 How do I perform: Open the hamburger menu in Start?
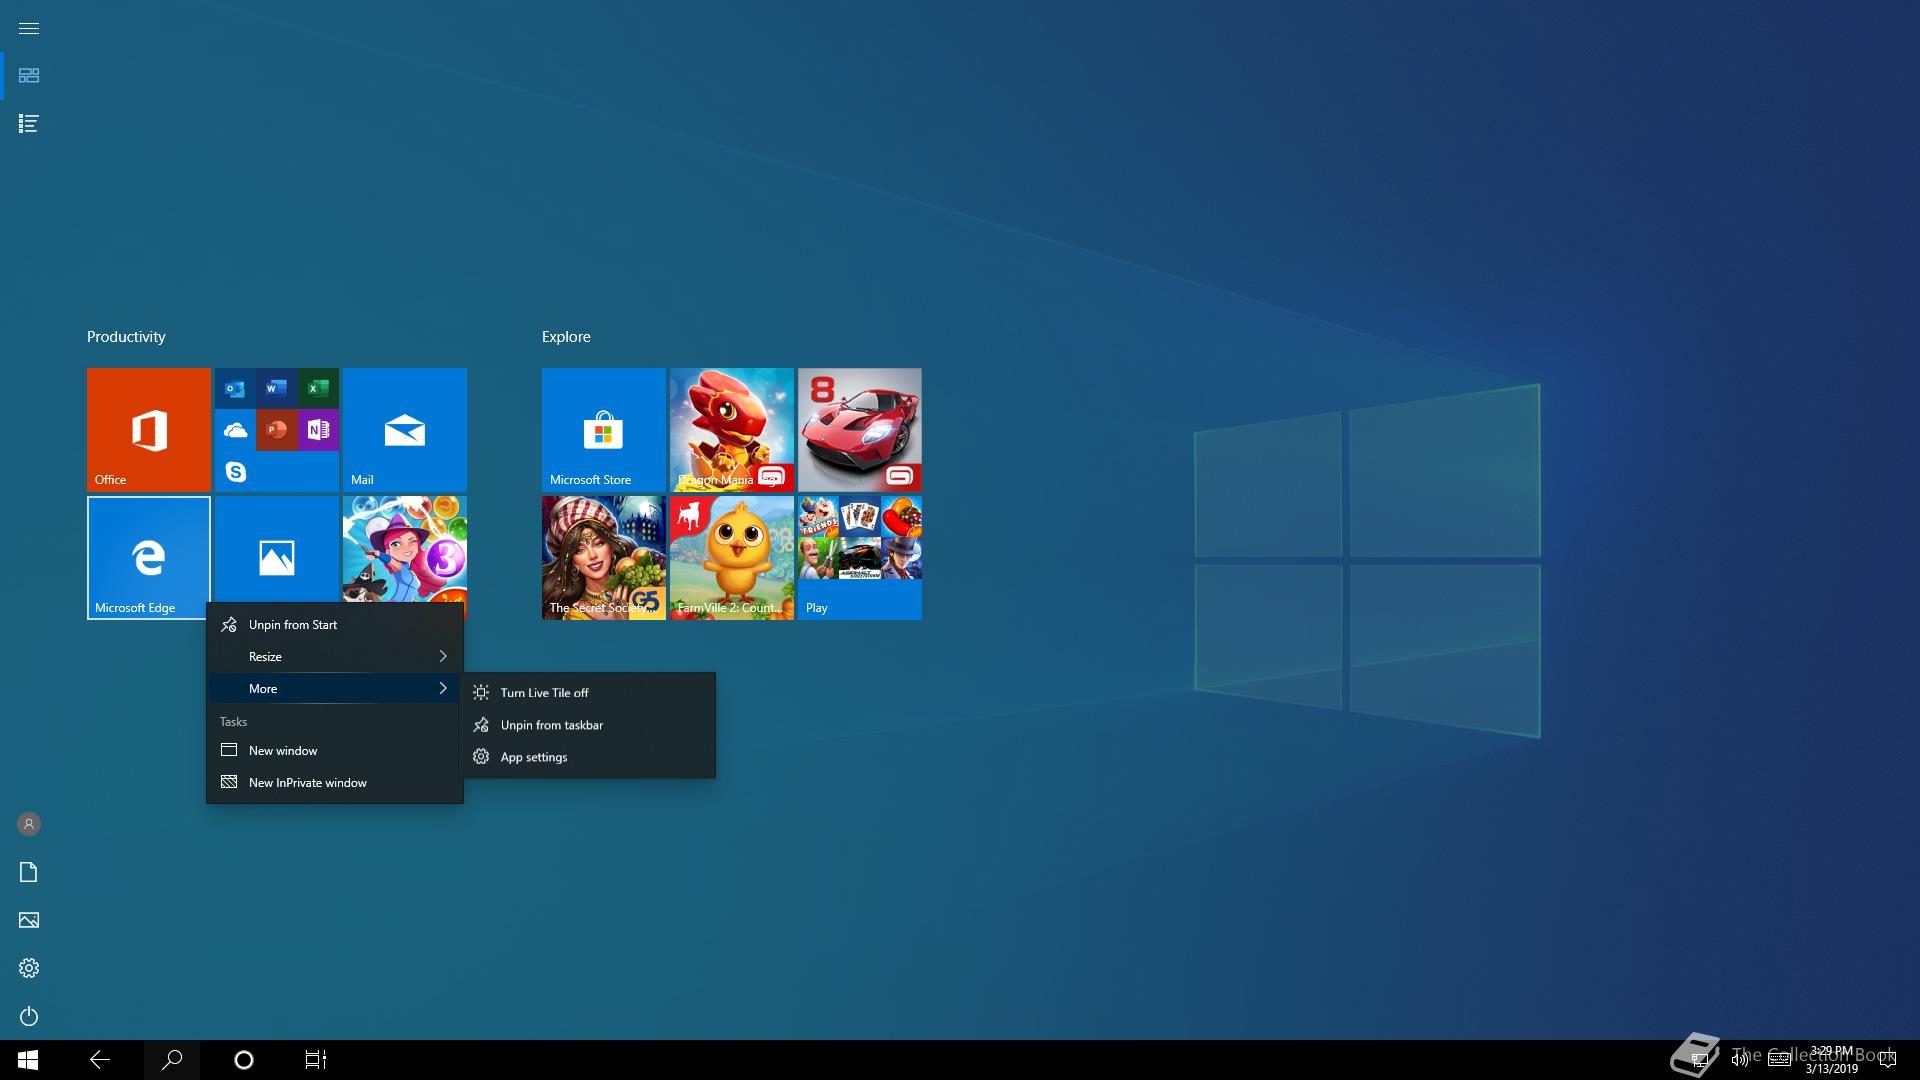[x=29, y=28]
